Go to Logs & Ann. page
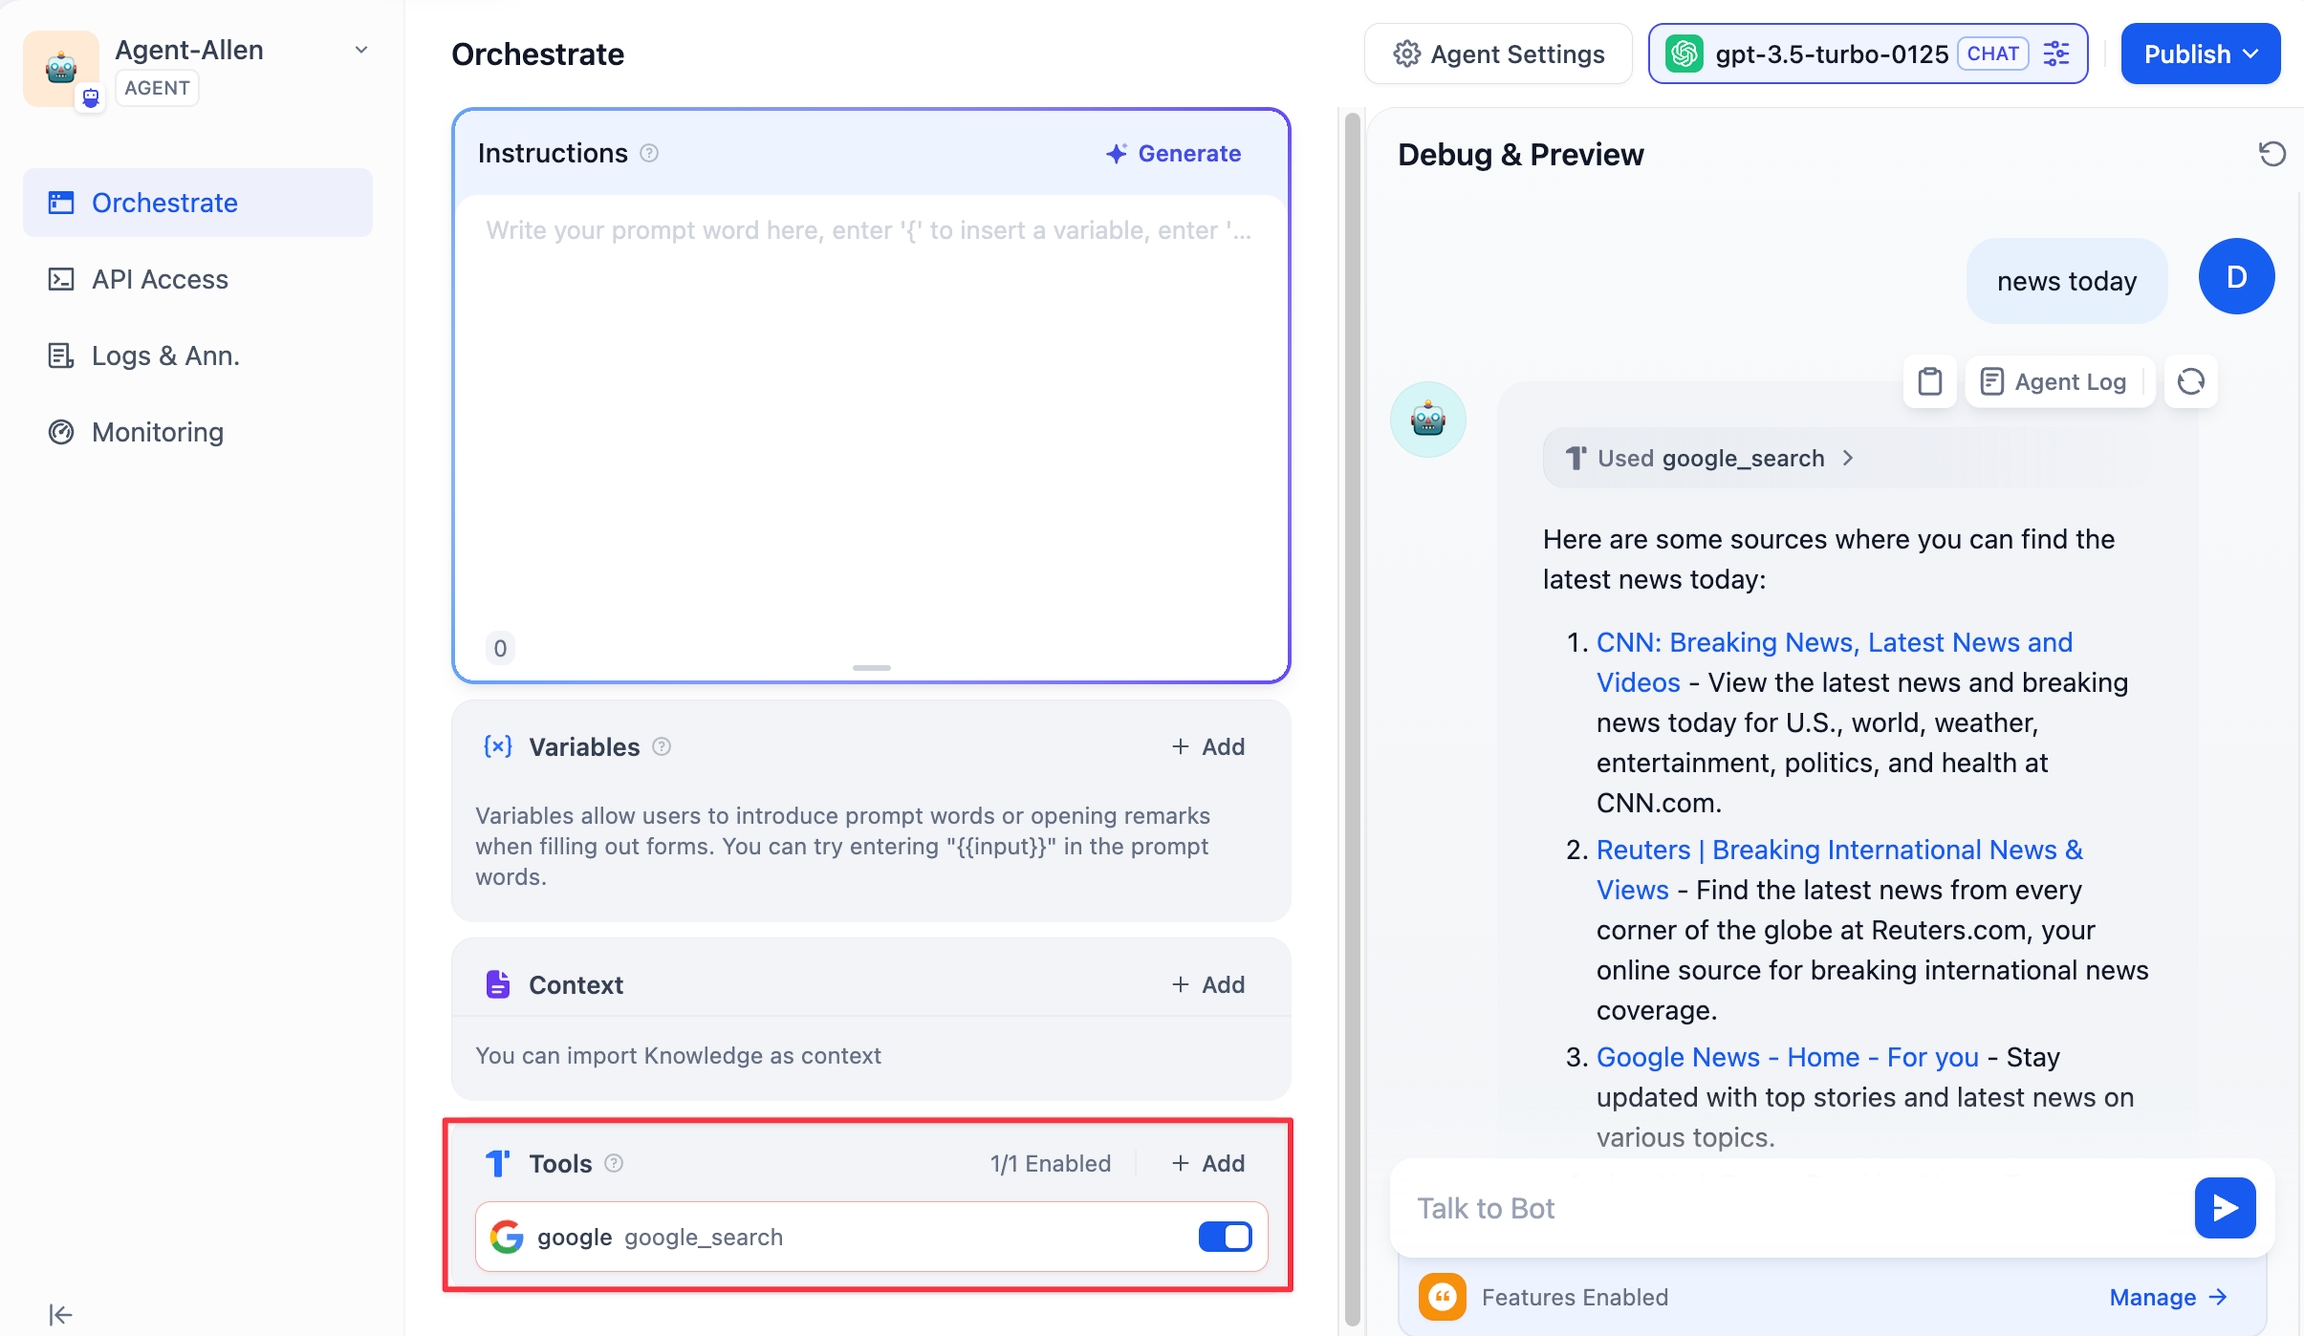Screen dimensions: 2304x1336 165,356
